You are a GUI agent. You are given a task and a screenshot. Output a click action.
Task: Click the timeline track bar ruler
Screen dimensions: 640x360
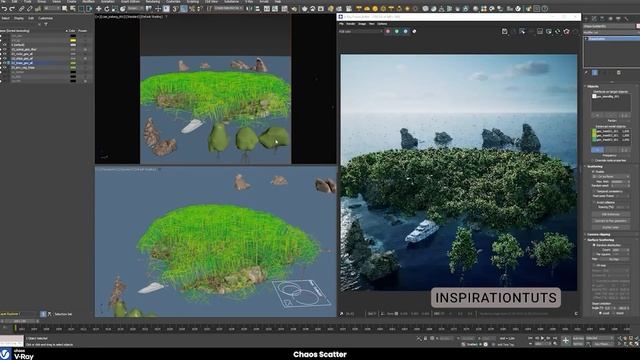(322, 329)
